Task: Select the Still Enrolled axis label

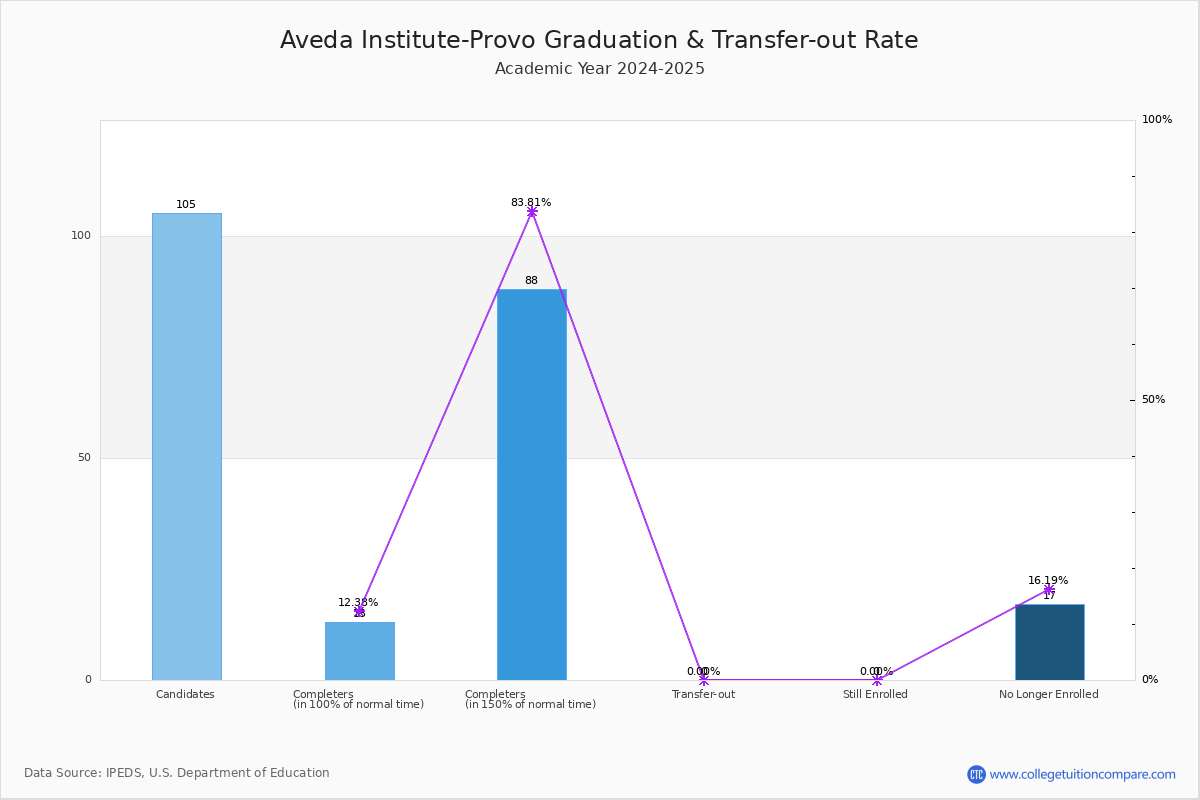Action: point(875,694)
